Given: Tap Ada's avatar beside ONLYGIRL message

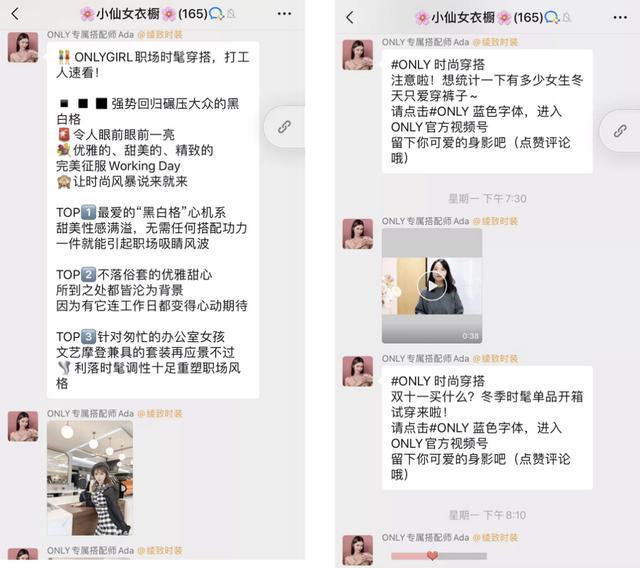Looking at the screenshot, I should pos(23,48).
